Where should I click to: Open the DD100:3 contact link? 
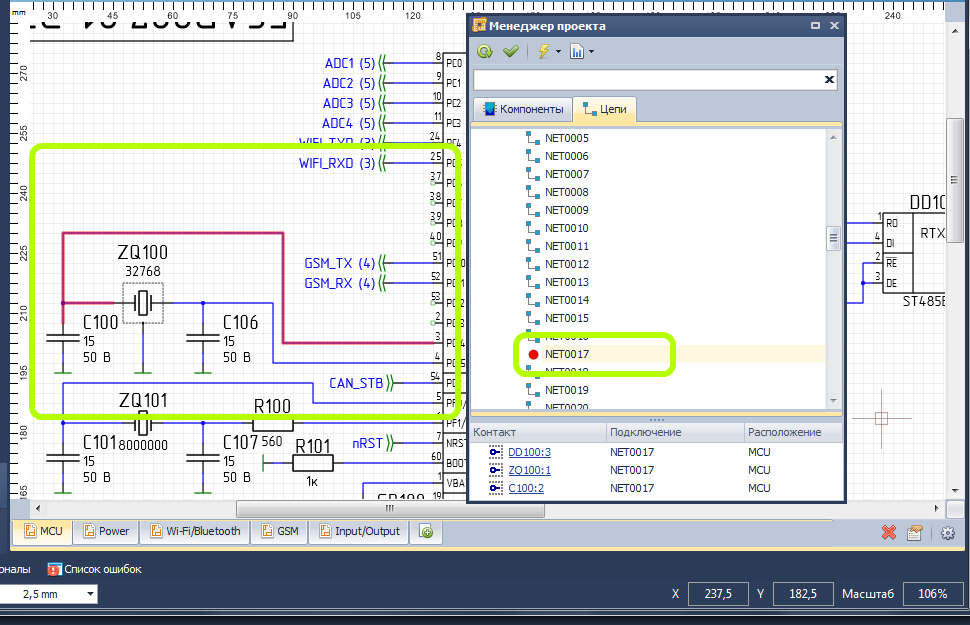coord(529,452)
